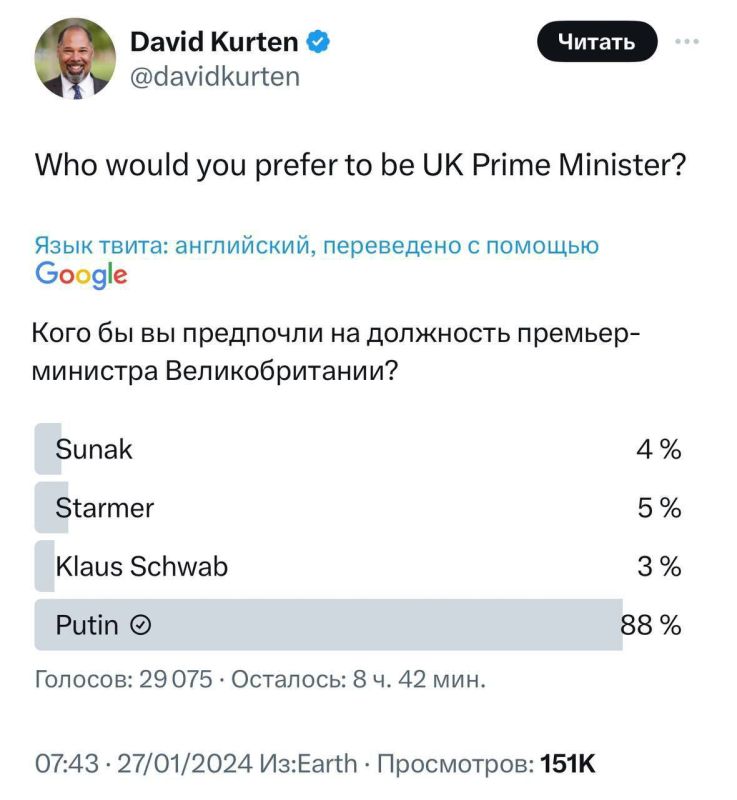This screenshot has height=800, width=737.
Task: Choose the Klaus Schwab poll option
Action: (x=142, y=567)
